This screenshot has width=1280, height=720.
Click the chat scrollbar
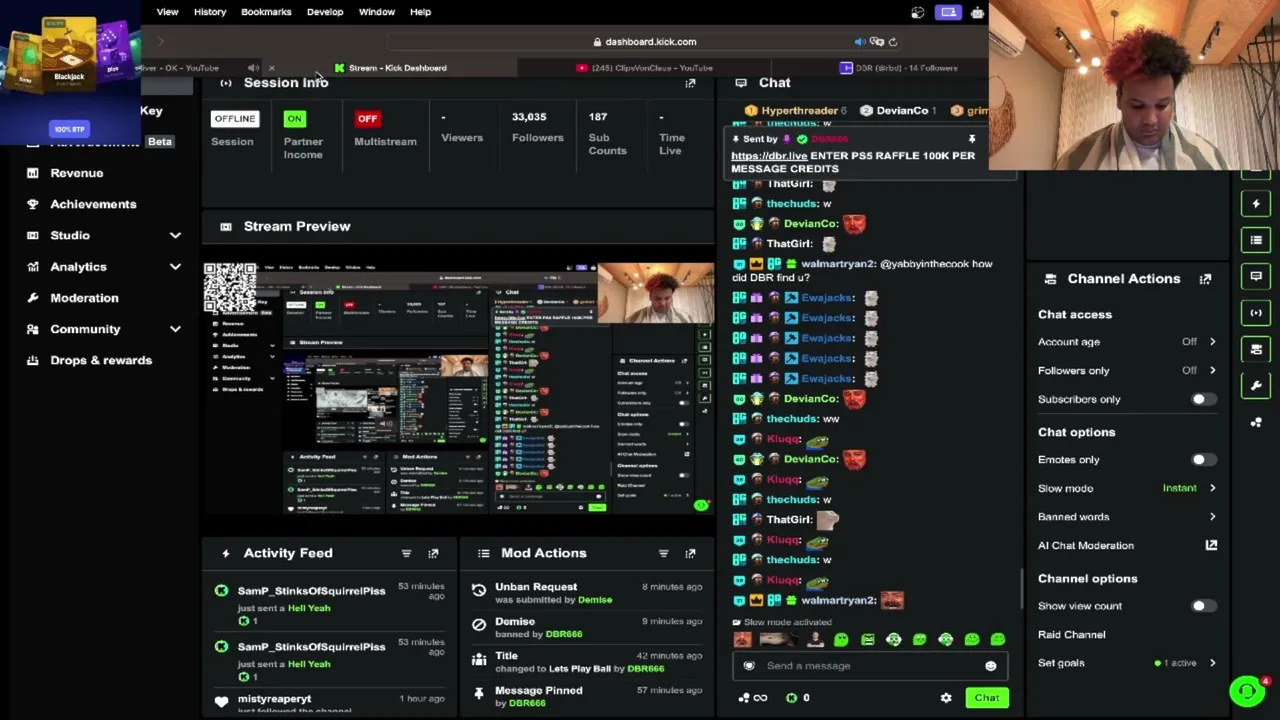click(x=1021, y=590)
